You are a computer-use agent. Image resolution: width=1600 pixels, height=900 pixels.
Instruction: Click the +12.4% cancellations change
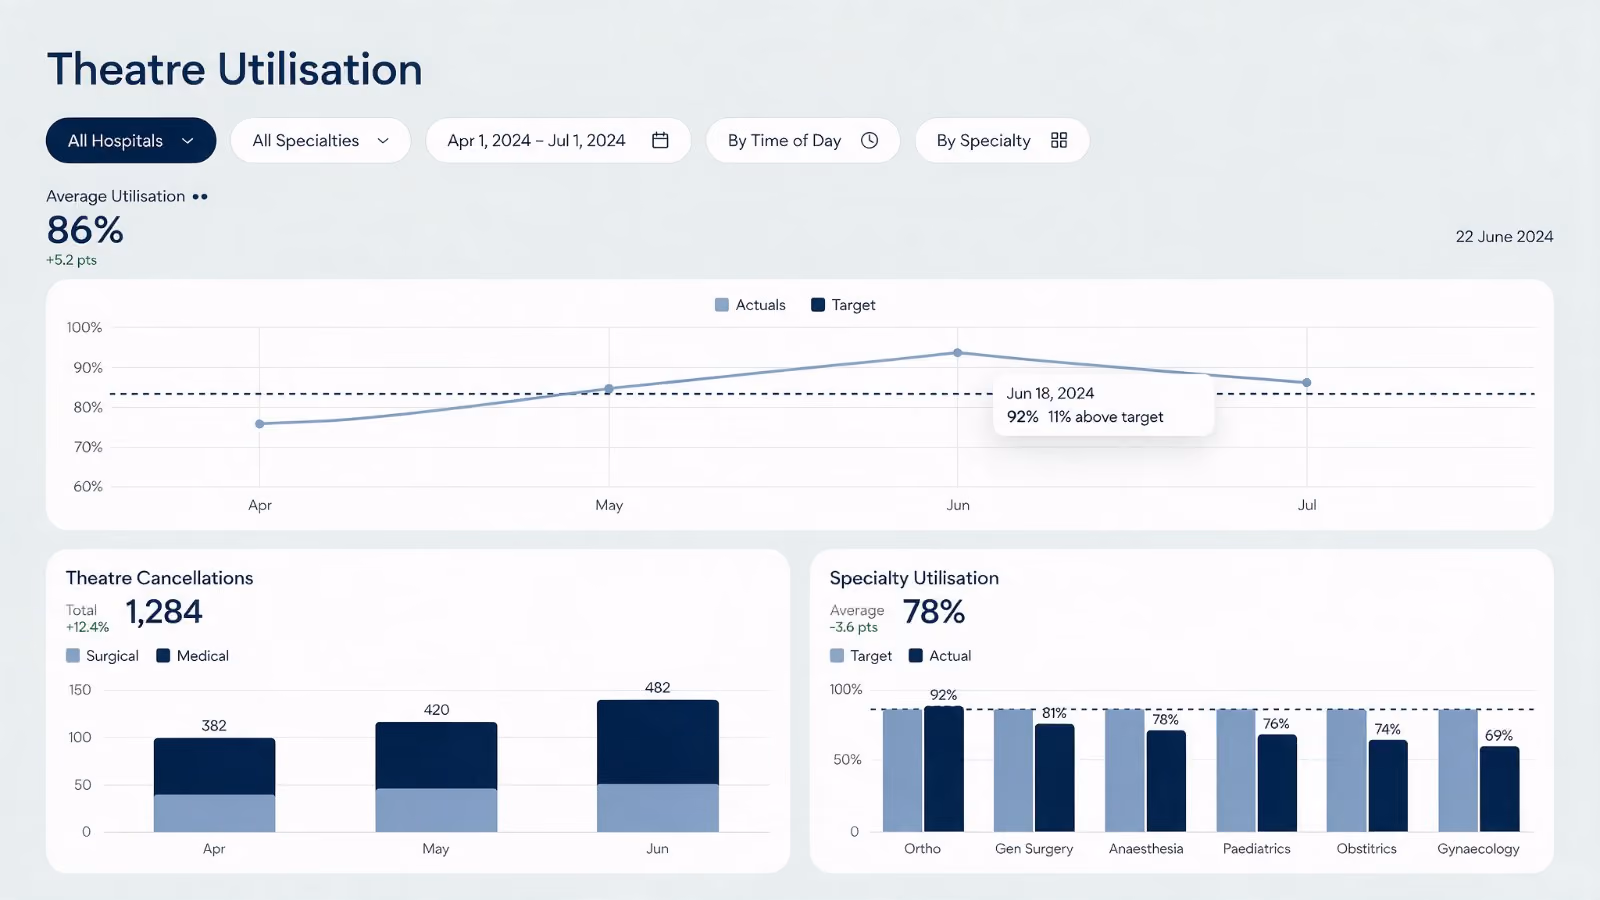(x=87, y=628)
